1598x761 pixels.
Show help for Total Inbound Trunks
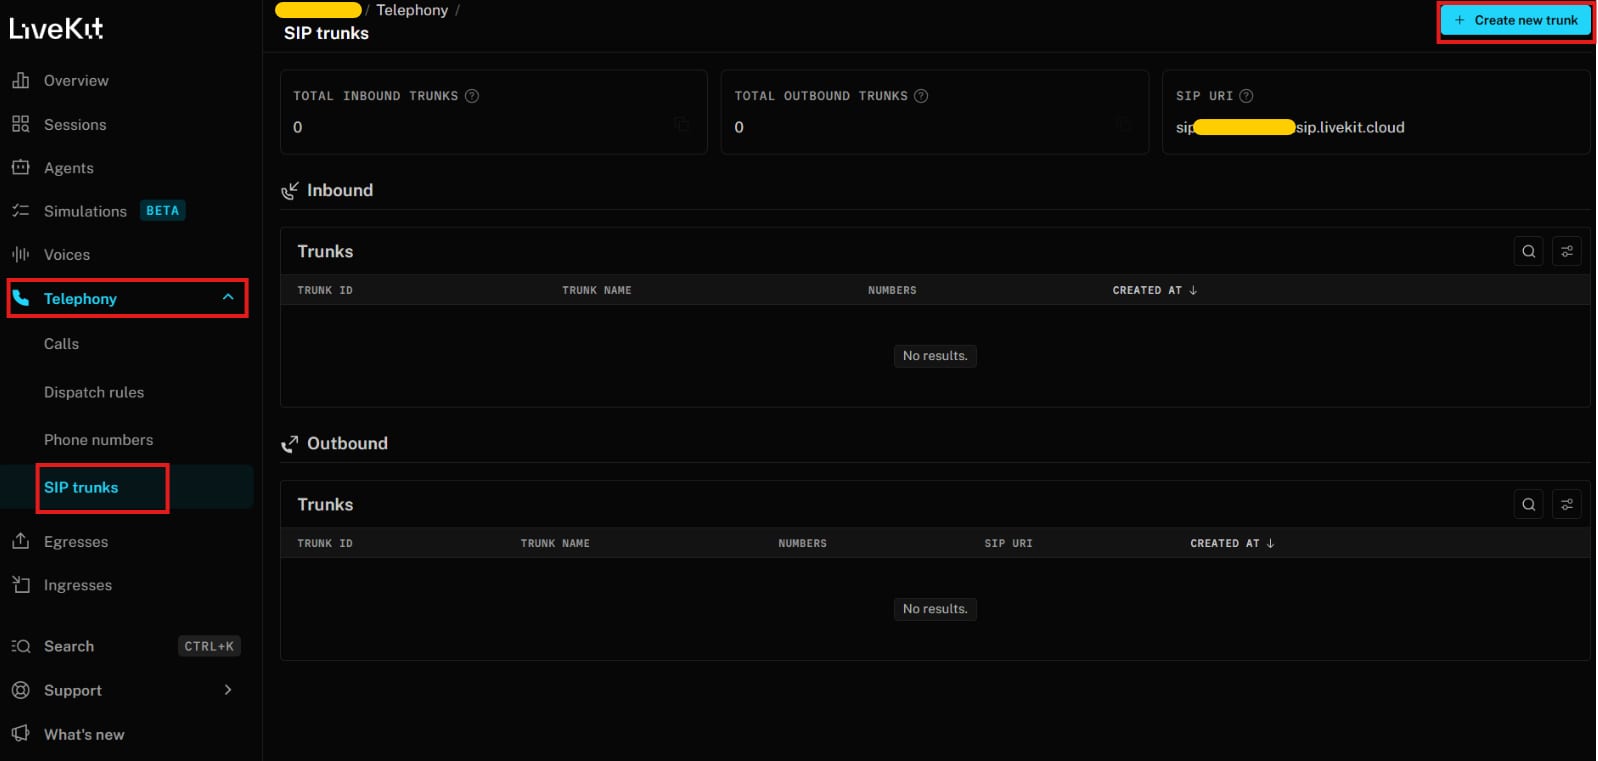click(472, 96)
